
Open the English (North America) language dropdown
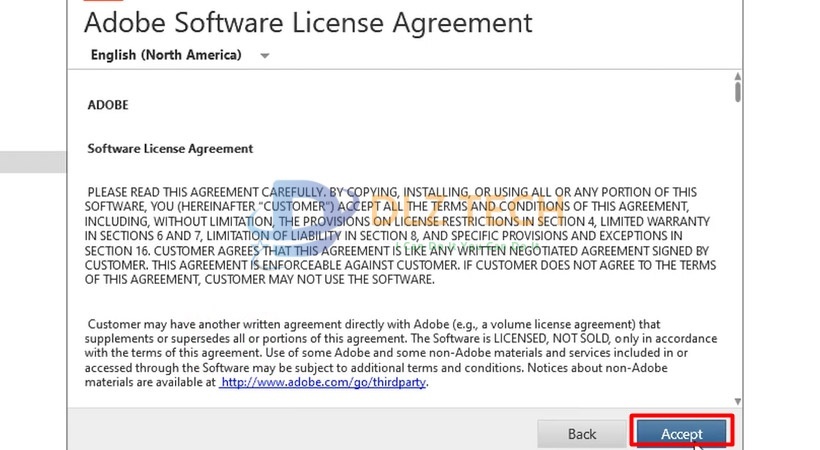pyautogui.click(x=166, y=55)
